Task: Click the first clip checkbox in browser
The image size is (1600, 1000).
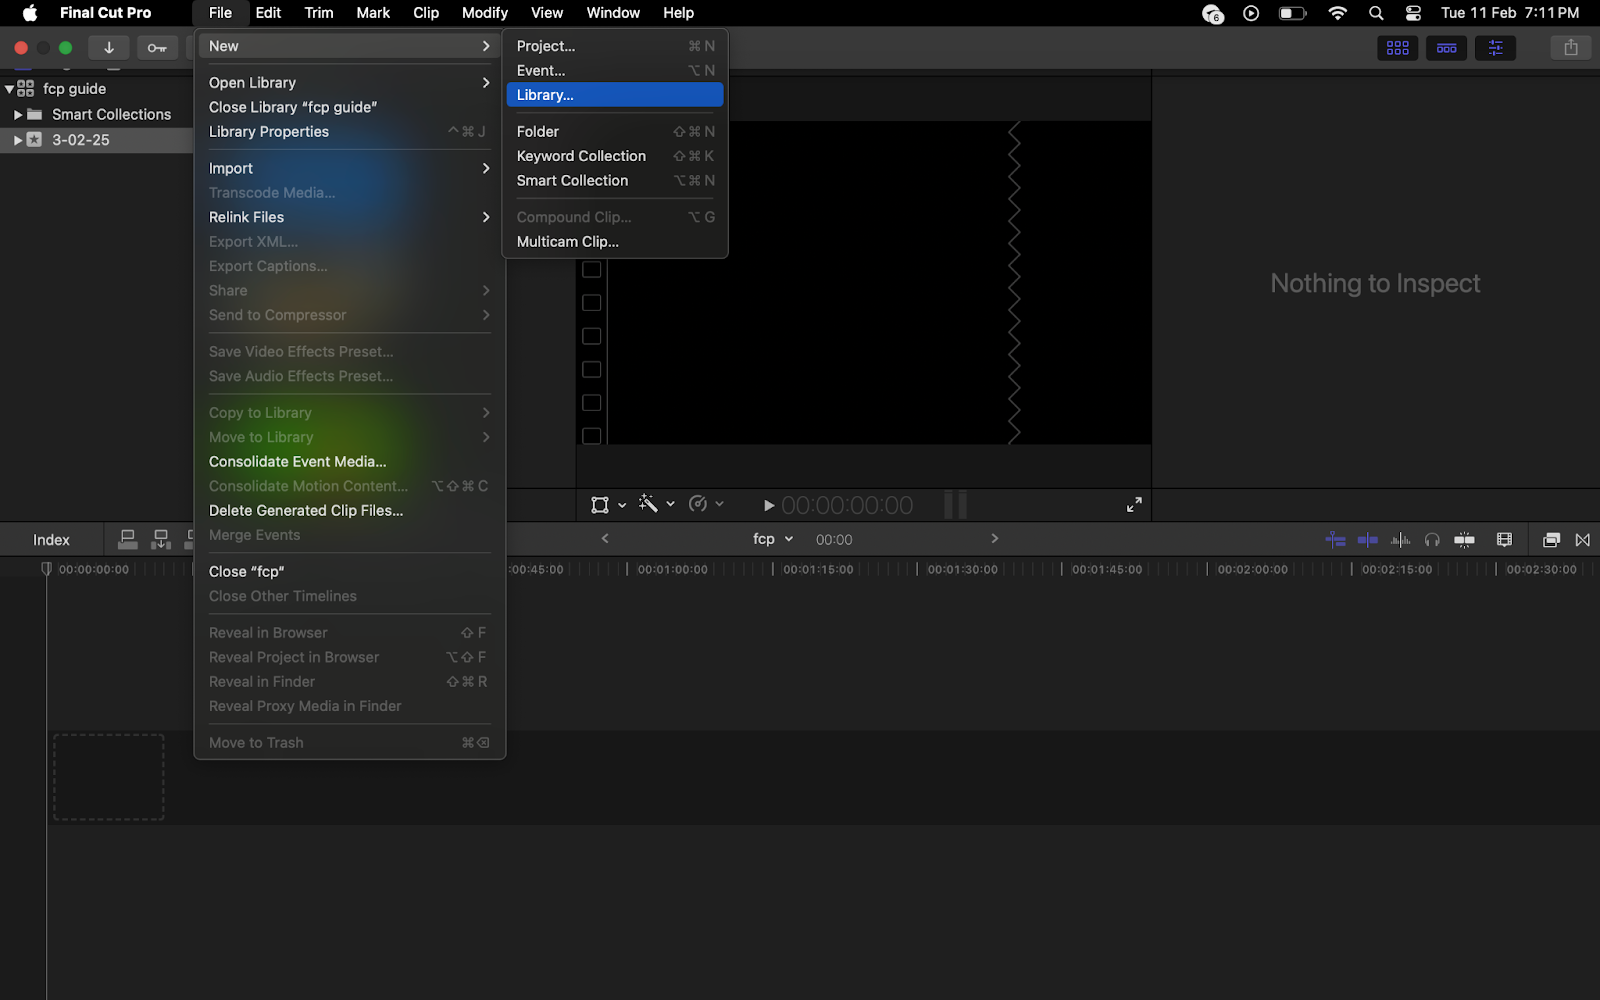Action: pyautogui.click(x=591, y=269)
